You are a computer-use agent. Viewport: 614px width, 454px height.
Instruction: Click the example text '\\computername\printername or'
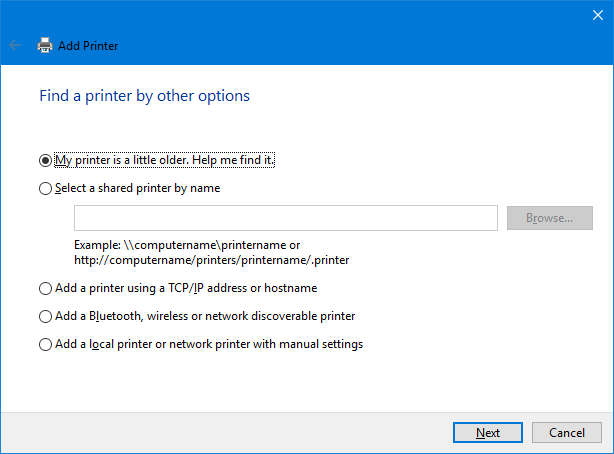212,245
